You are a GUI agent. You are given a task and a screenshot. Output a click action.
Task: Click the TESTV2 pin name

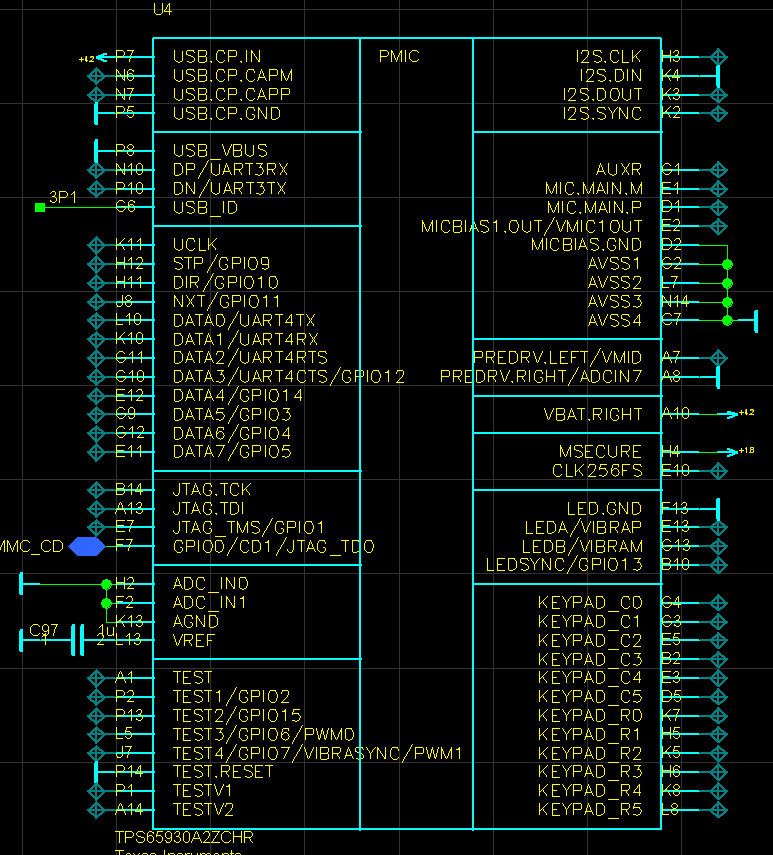(x=203, y=810)
